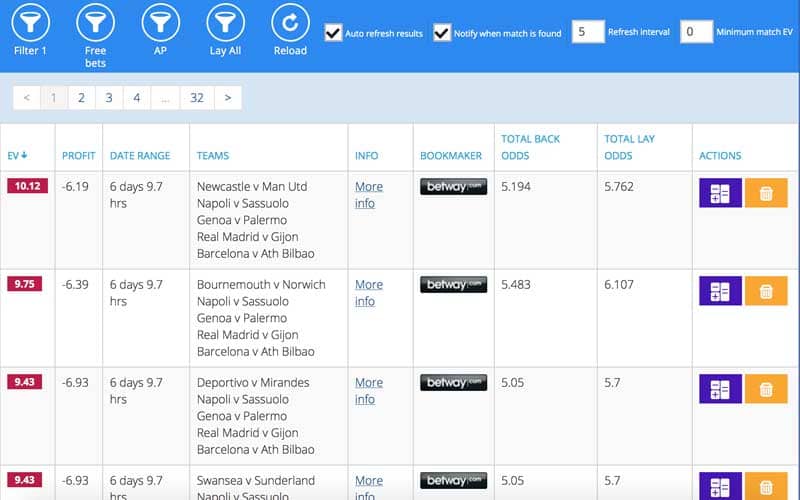Select lay odds value 6.107
Image resolution: width=800 pixels, height=500 pixels.
pos(619,284)
